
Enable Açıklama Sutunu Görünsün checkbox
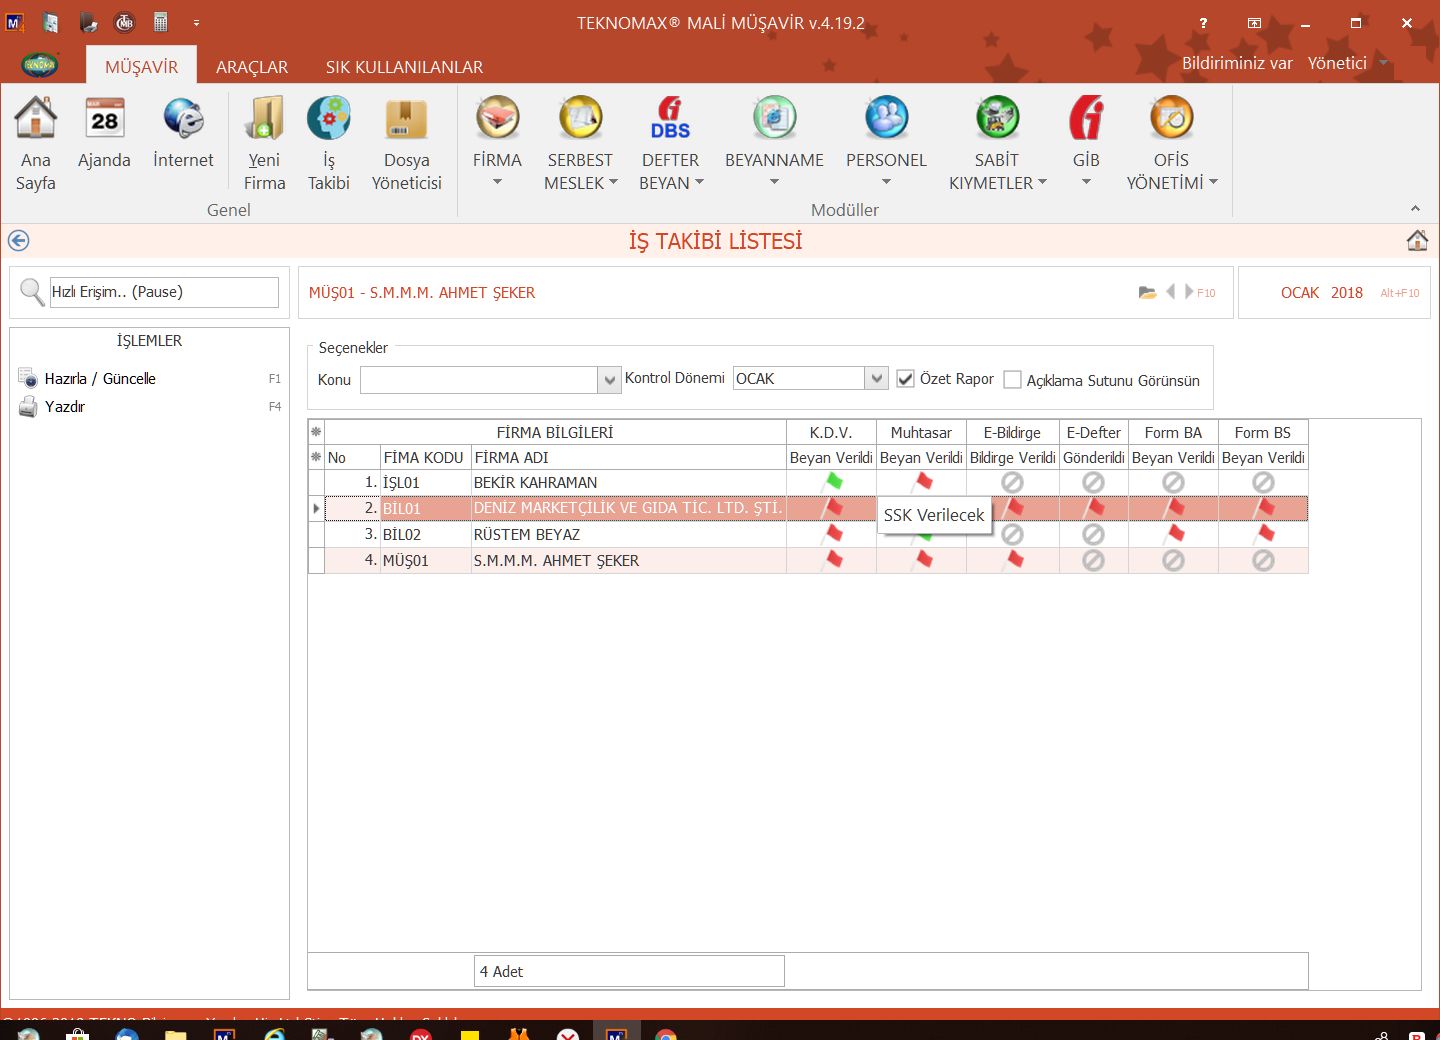[1012, 380]
